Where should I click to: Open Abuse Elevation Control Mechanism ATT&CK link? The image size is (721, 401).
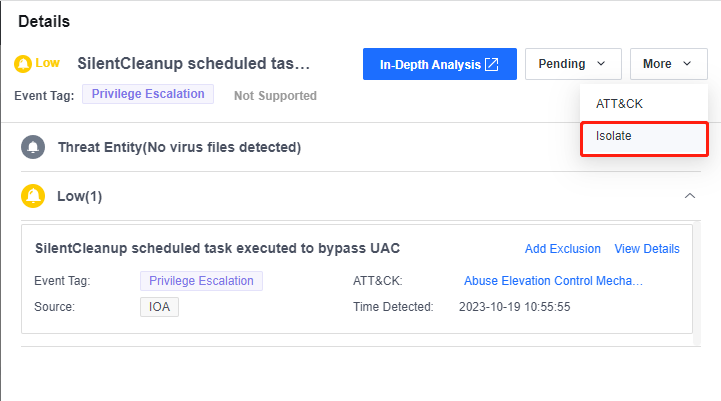[553, 281]
